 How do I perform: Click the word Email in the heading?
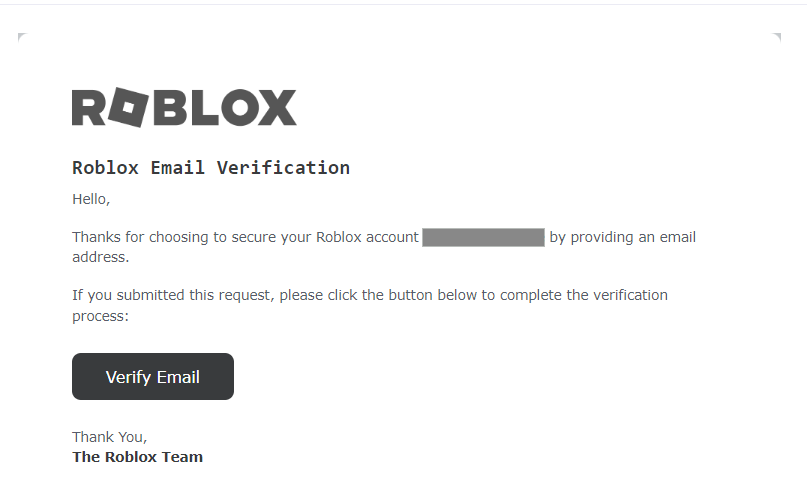point(178,168)
